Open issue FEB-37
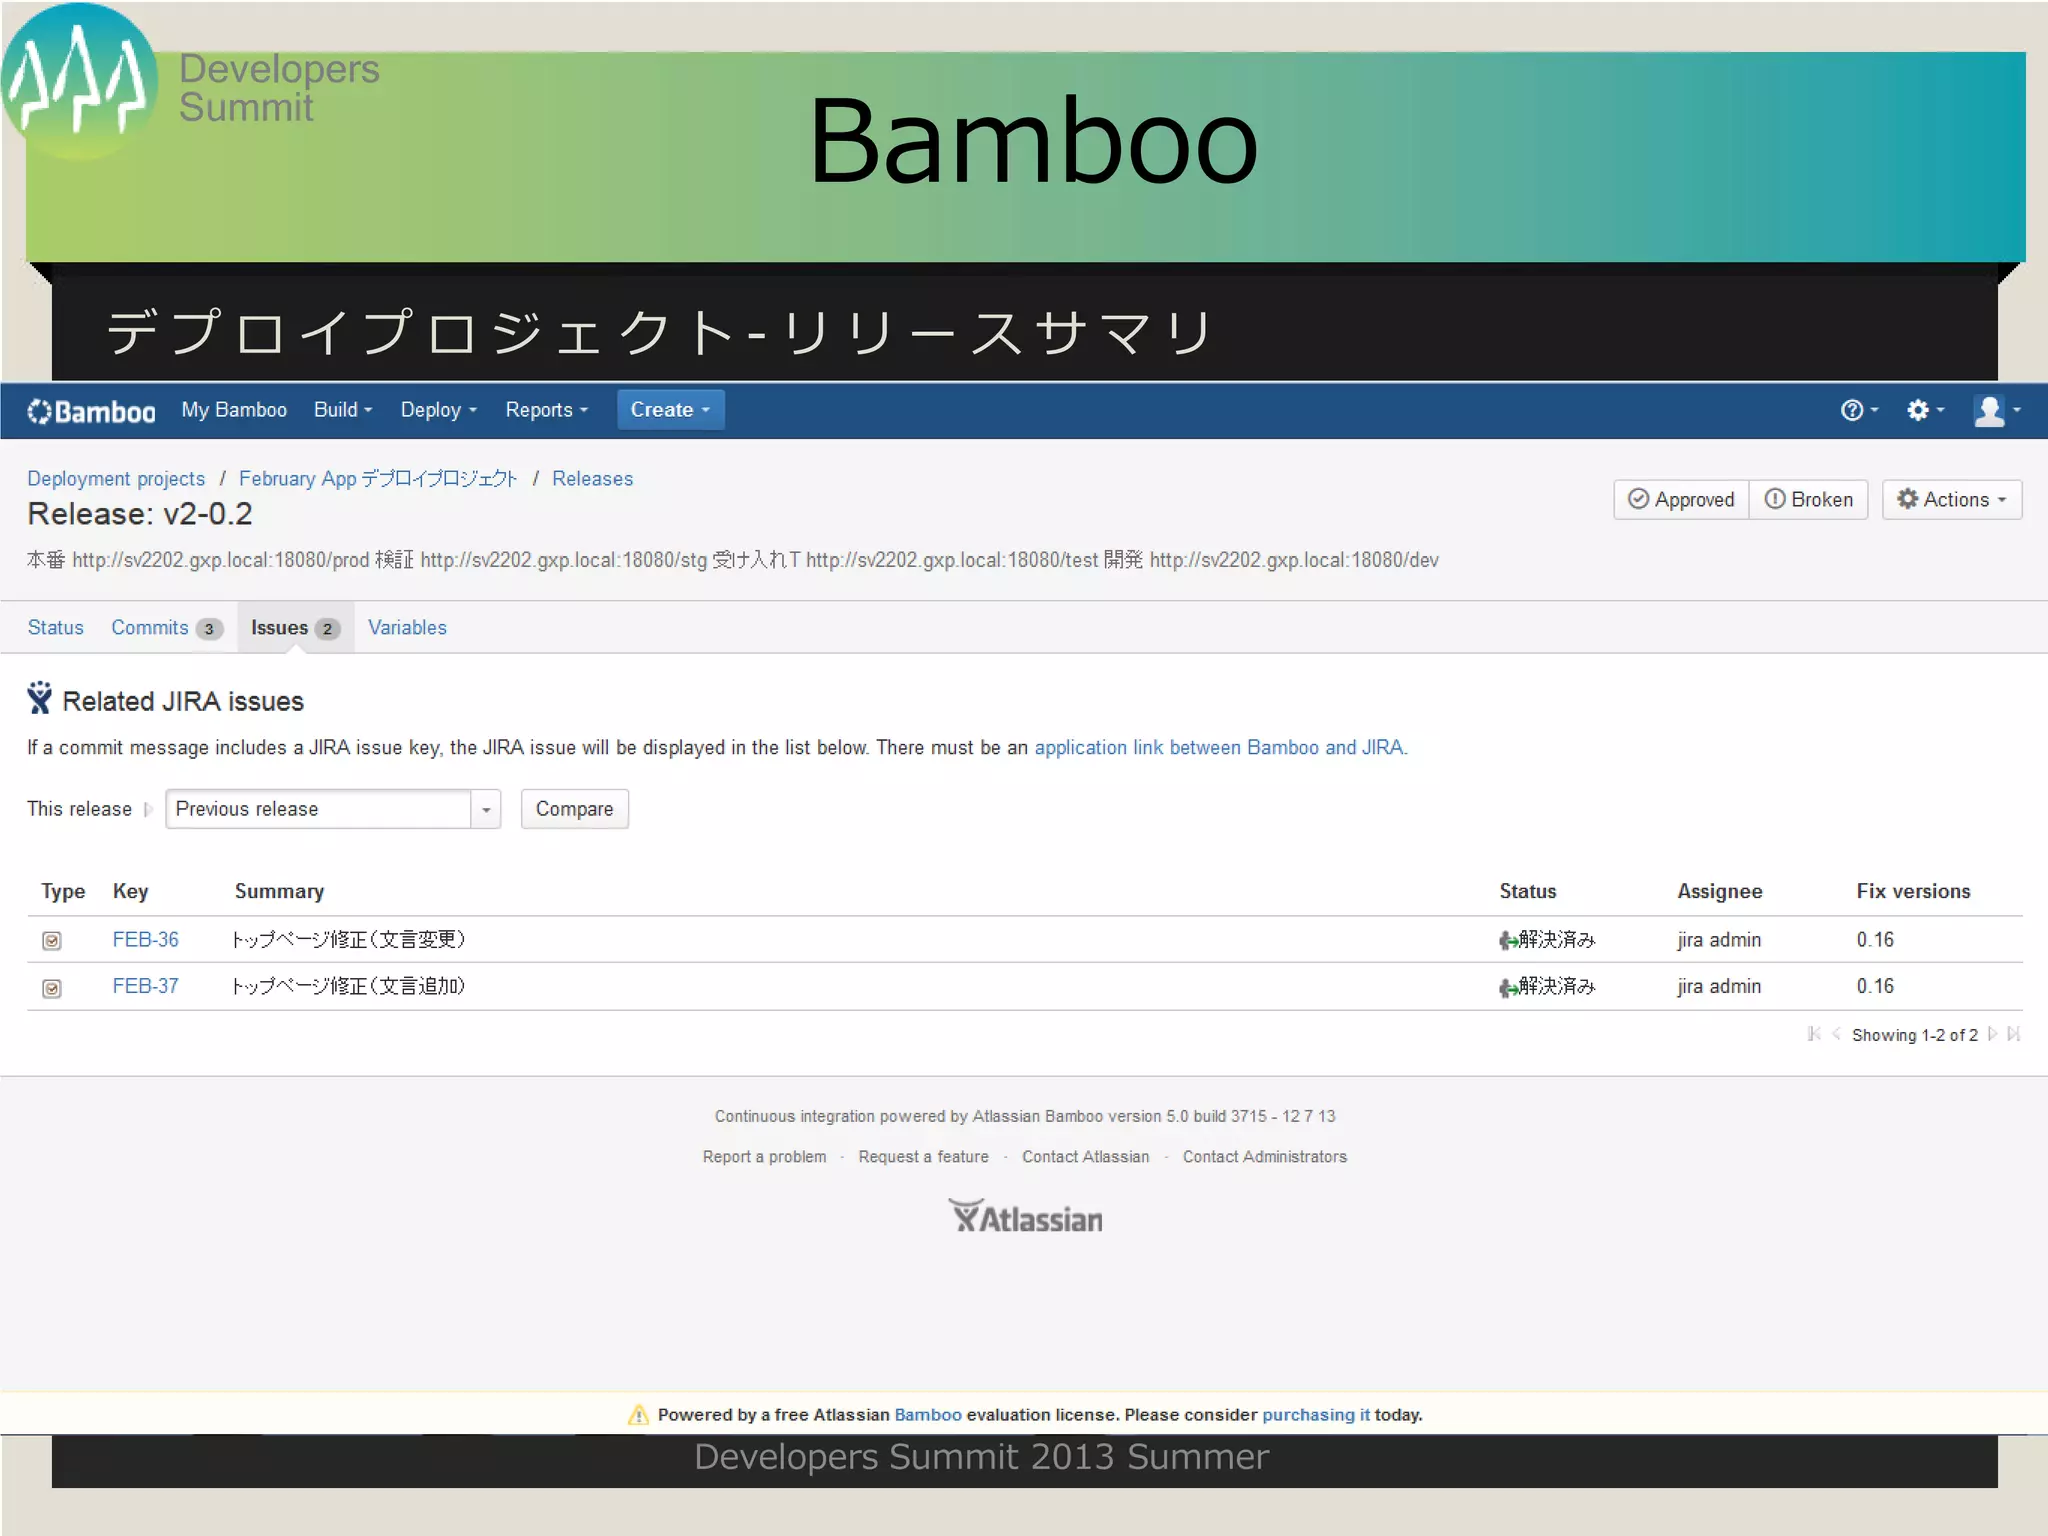The width and height of the screenshot is (2048, 1536). [x=145, y=986]
